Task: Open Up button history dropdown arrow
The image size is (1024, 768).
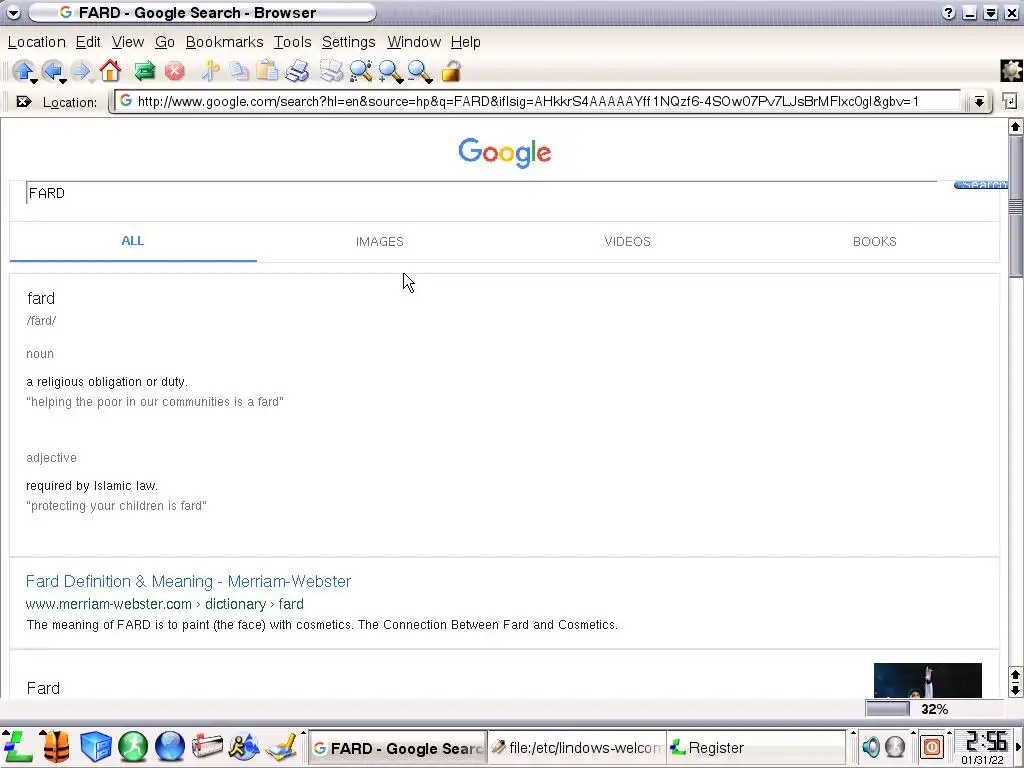Action: tap(33, 81)
